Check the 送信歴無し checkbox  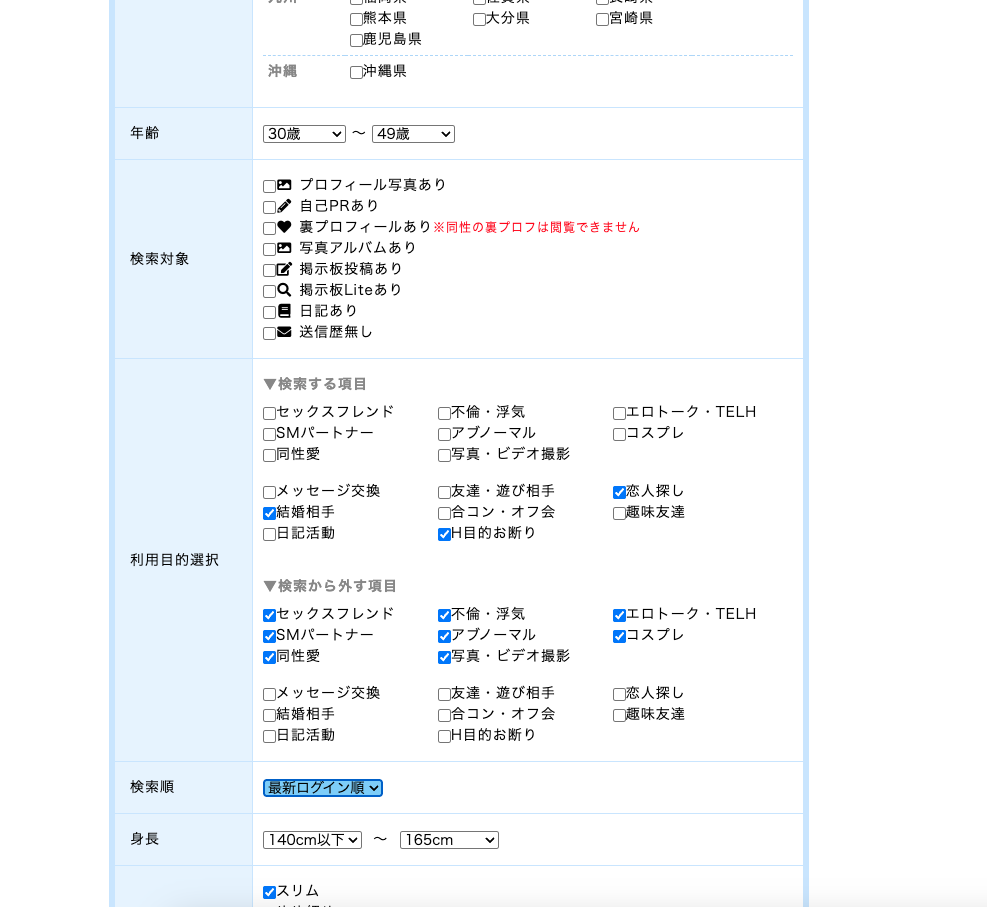pos(269,333)
